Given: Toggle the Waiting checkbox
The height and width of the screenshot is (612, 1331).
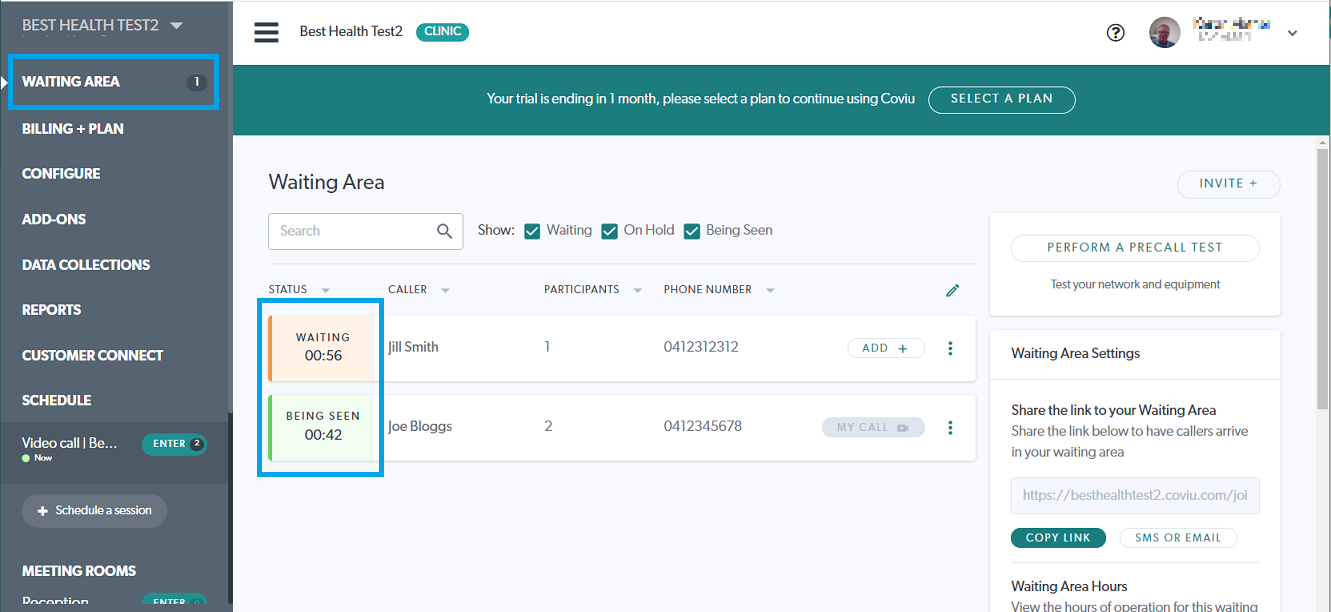Looking at the screenshot, I should 532,231.
